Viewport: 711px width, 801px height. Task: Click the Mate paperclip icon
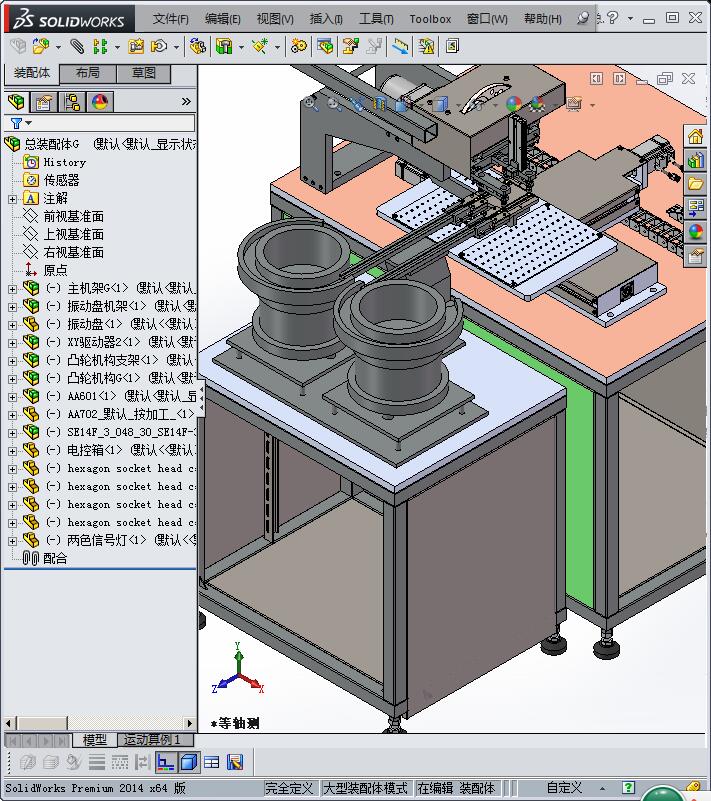(x=77, y=46)
